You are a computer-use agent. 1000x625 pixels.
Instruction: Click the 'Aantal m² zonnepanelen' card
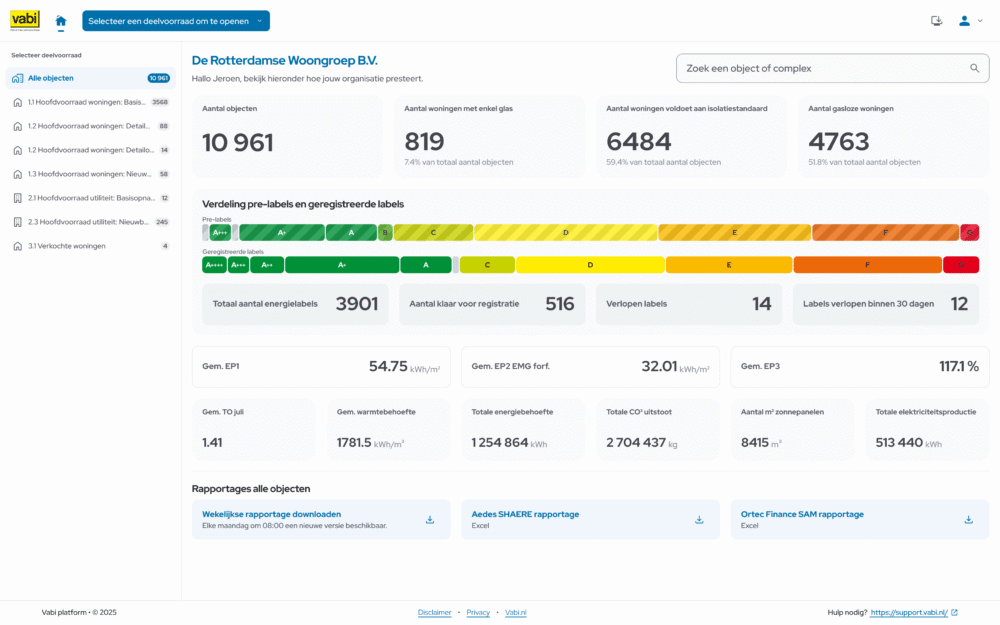(792, 429)
